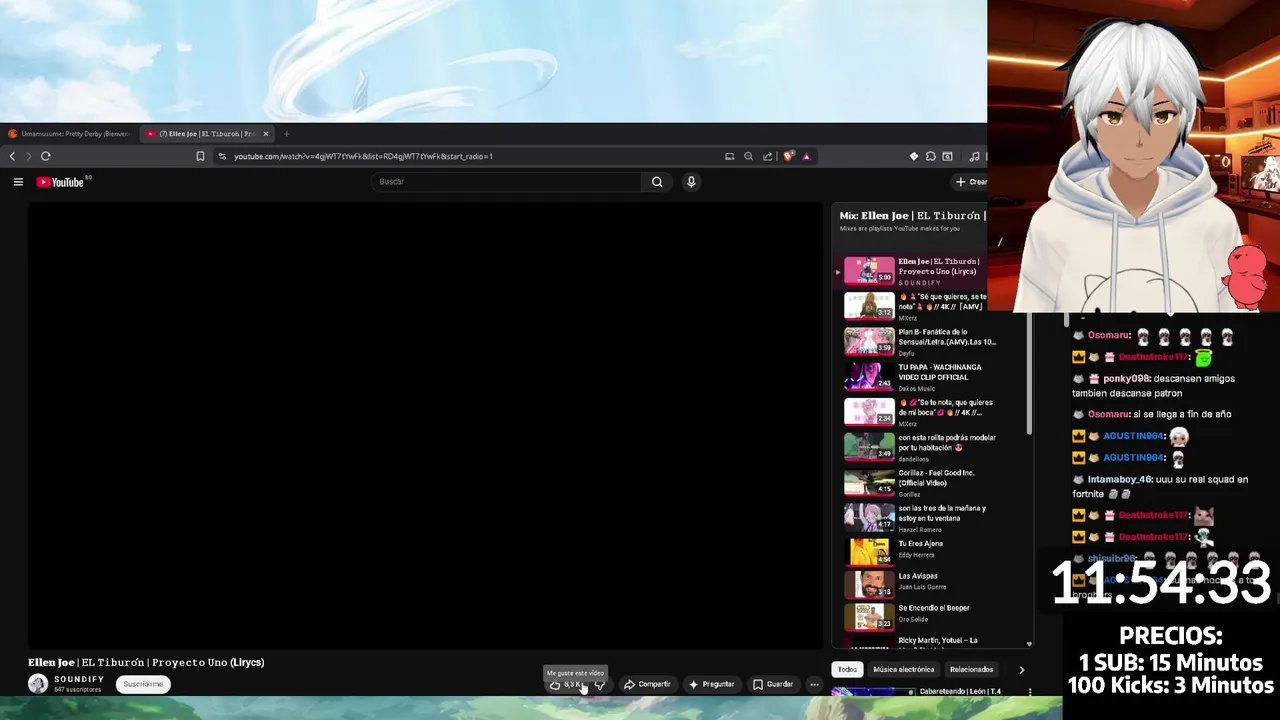1280x720 pixels.
Task: Bookmark this page via bookmark icon
Action: click(200, 156)
